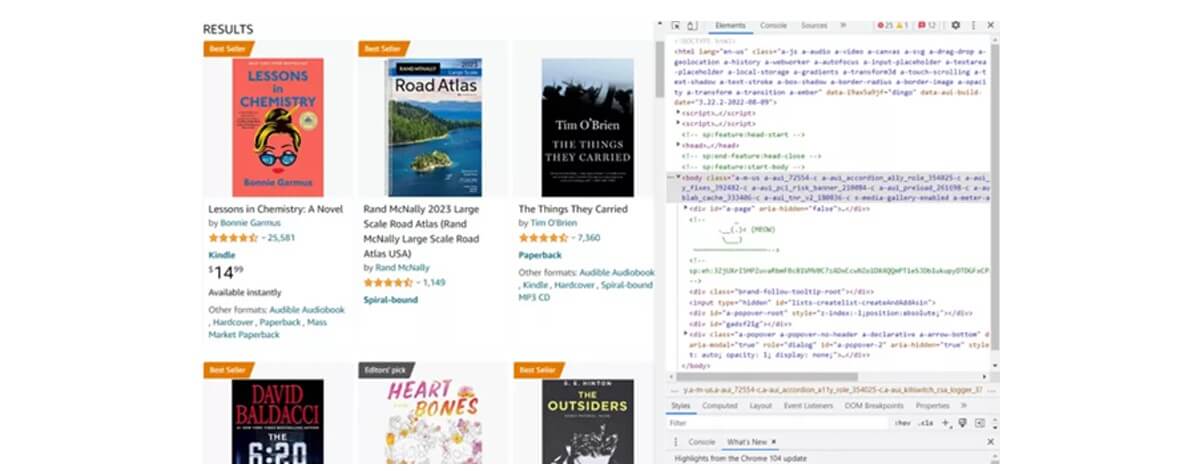Viewport: 1200px width, 471px height.
Task: Select the Styles tab
Action: tap(681, 406)
